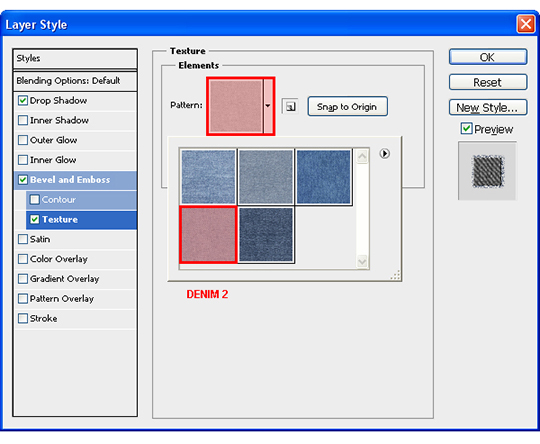Screen dimensions: 540x444
Task: Open Blending Options: Default section
Action: pos(75,81)
